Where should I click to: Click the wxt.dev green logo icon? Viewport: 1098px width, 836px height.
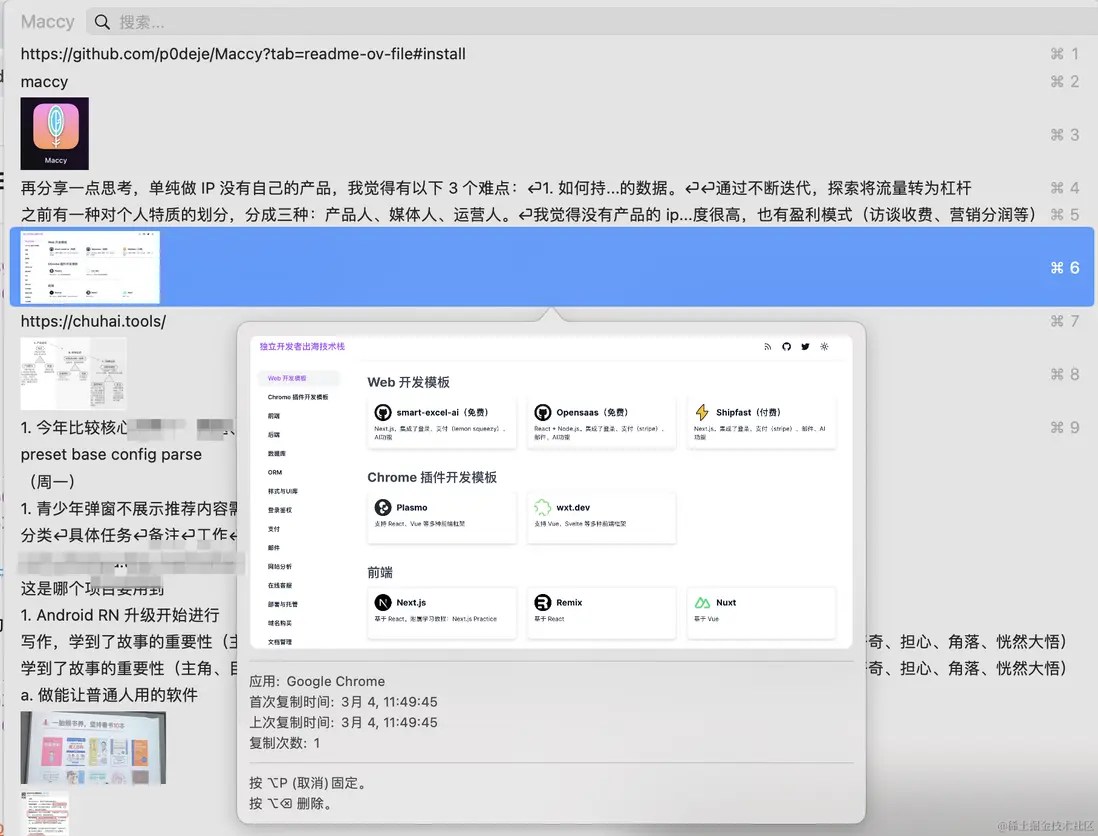point(543,508)
